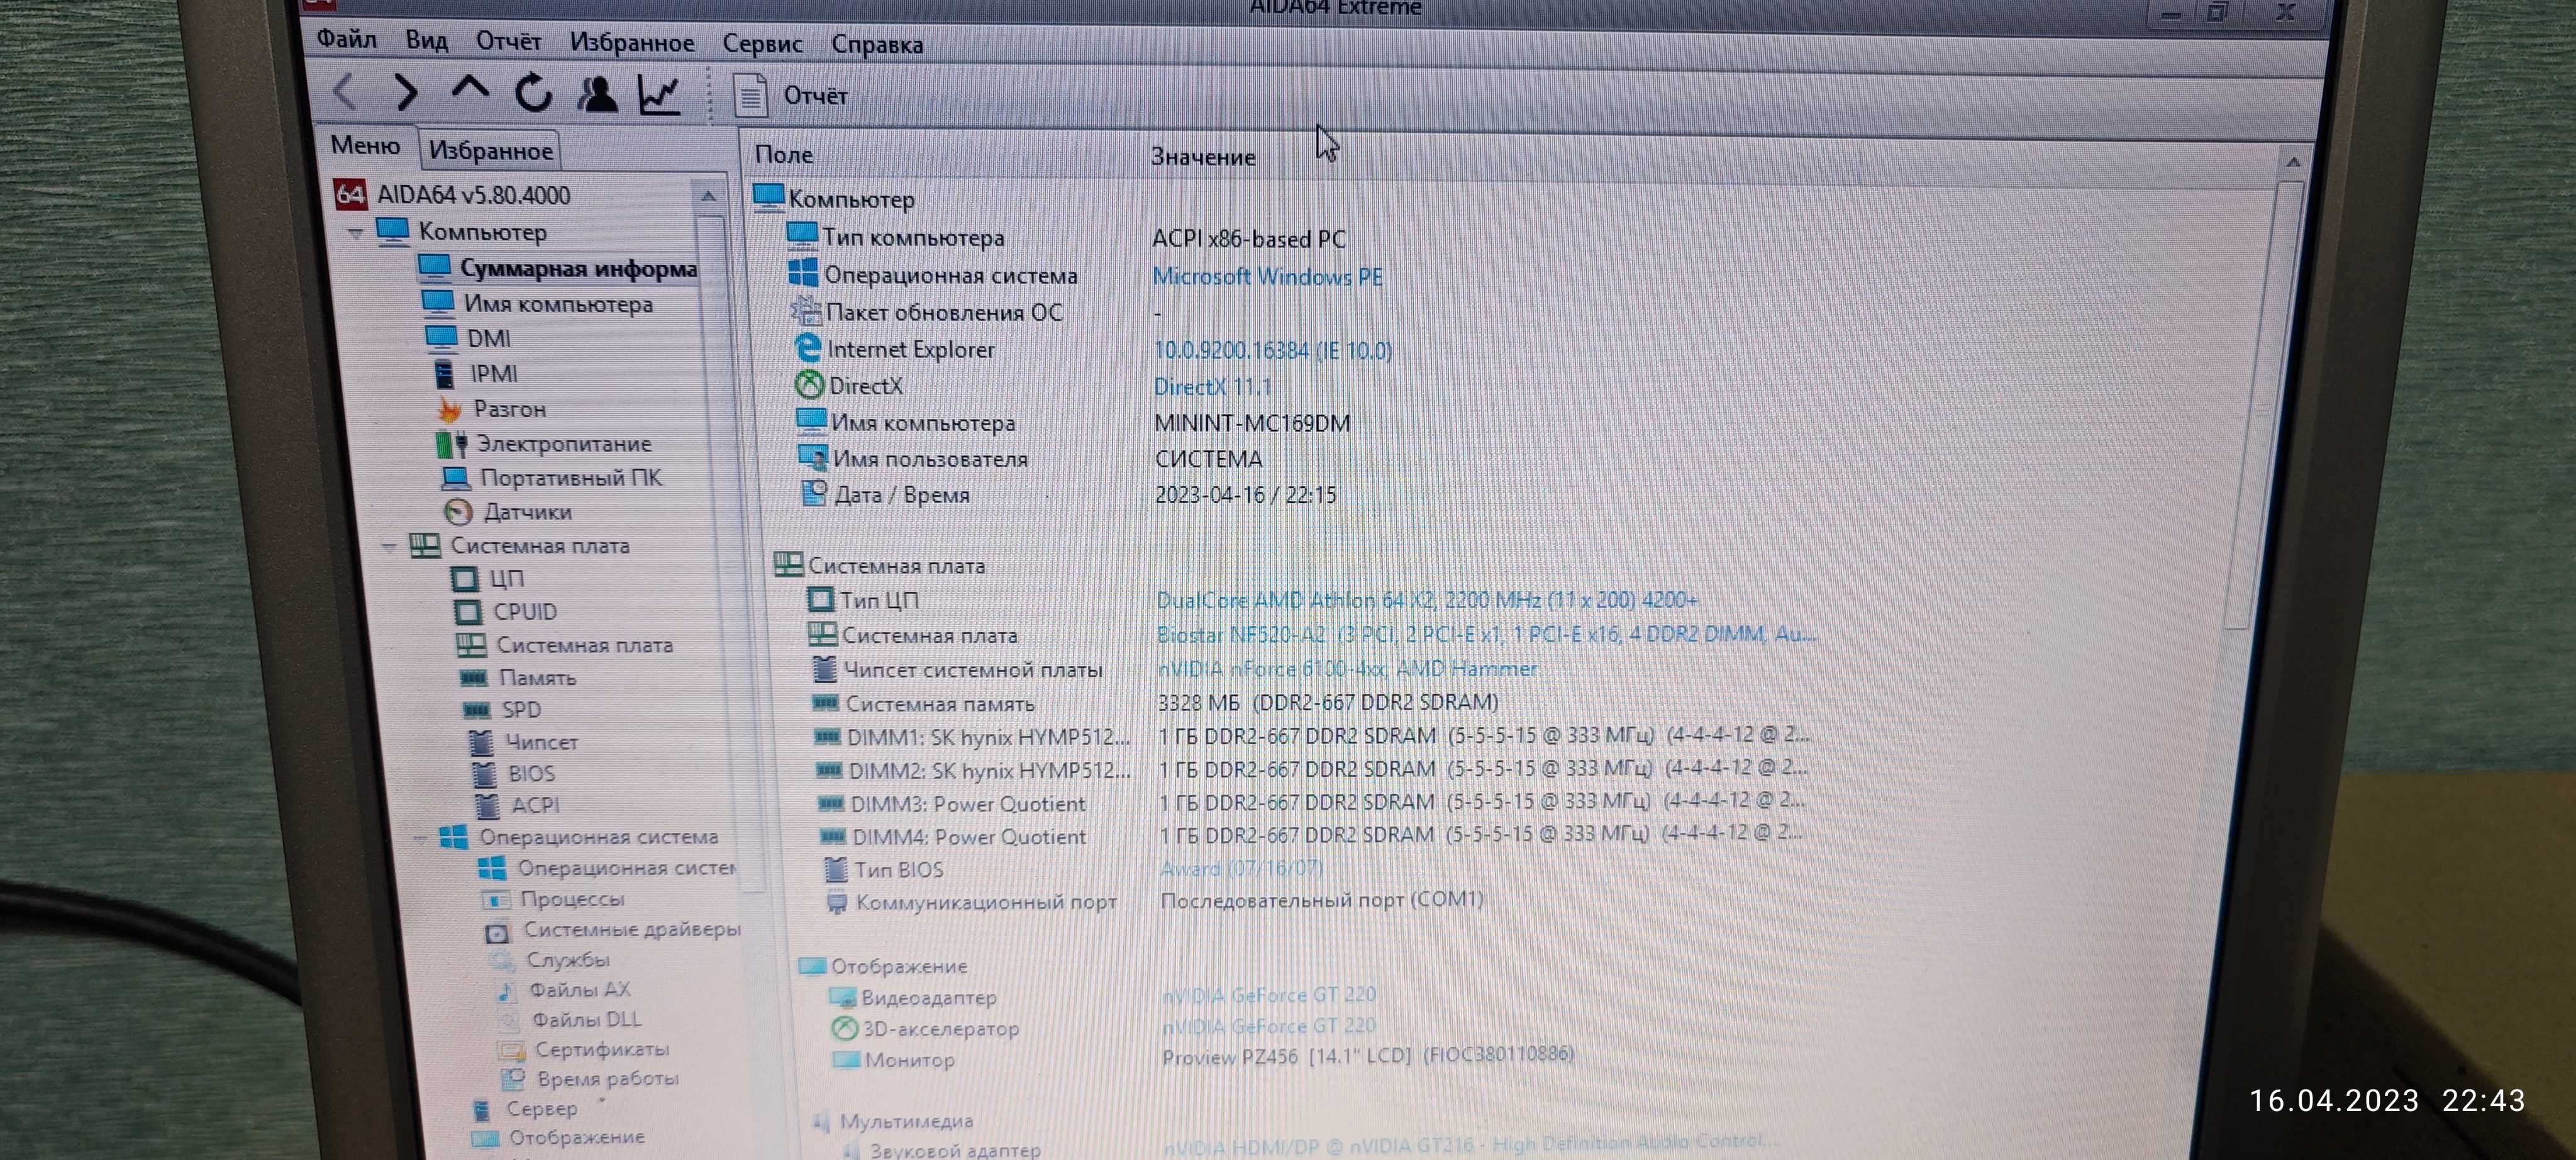
Task: Open DMI tree item
Action: (x=468, y=338)
